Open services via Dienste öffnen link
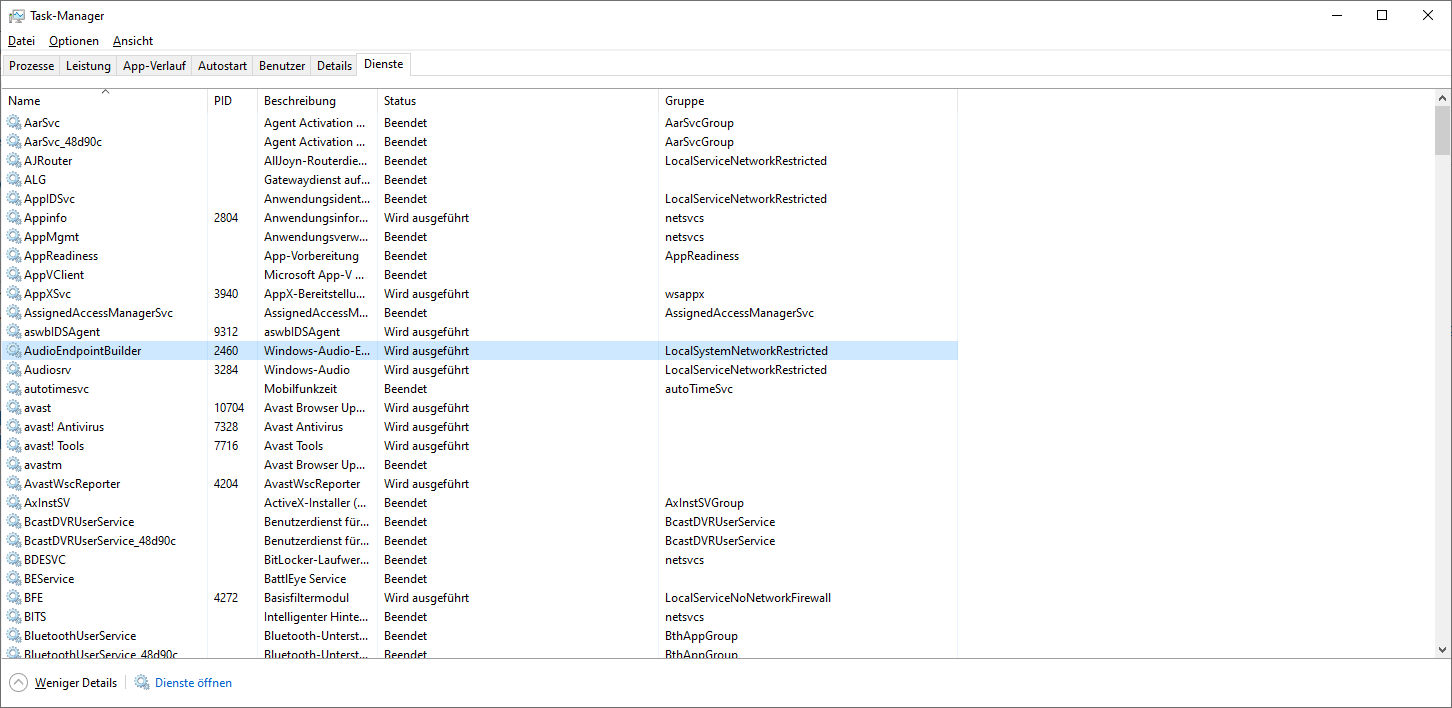The height and width of the screenshot is (708, 1452). click(193, 683)
